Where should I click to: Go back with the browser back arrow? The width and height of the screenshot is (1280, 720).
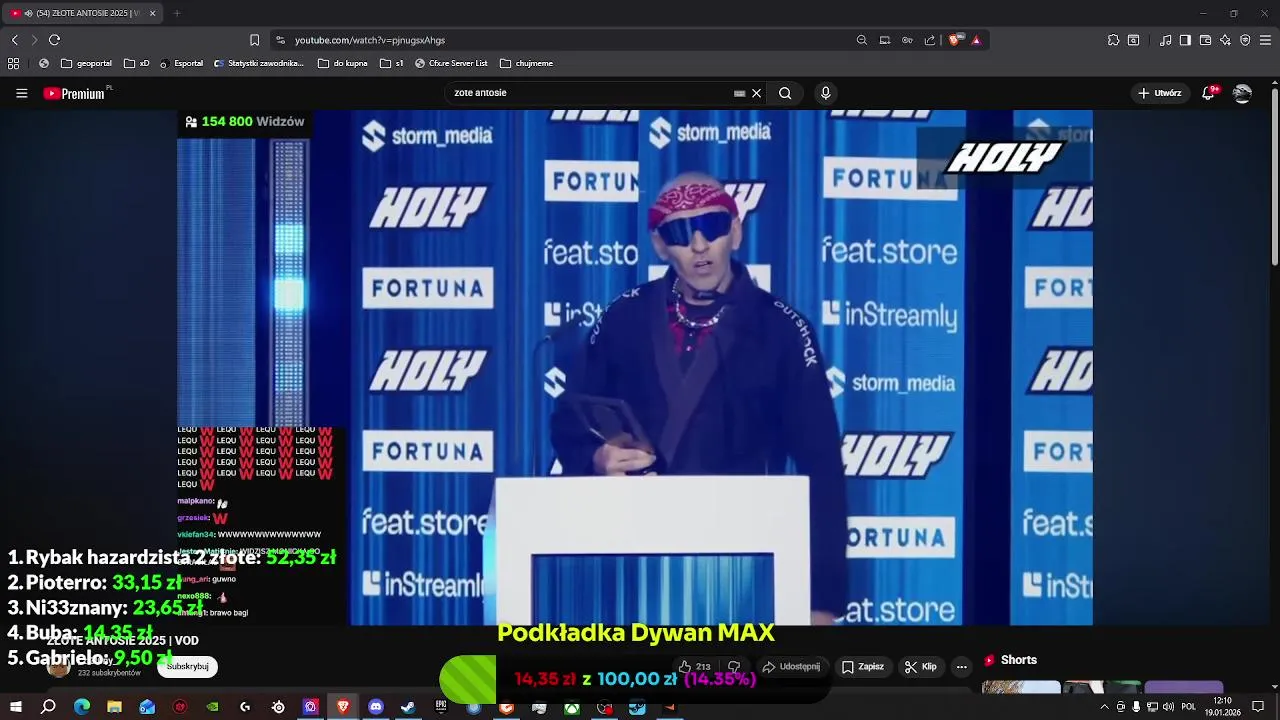tap(14, 40)
